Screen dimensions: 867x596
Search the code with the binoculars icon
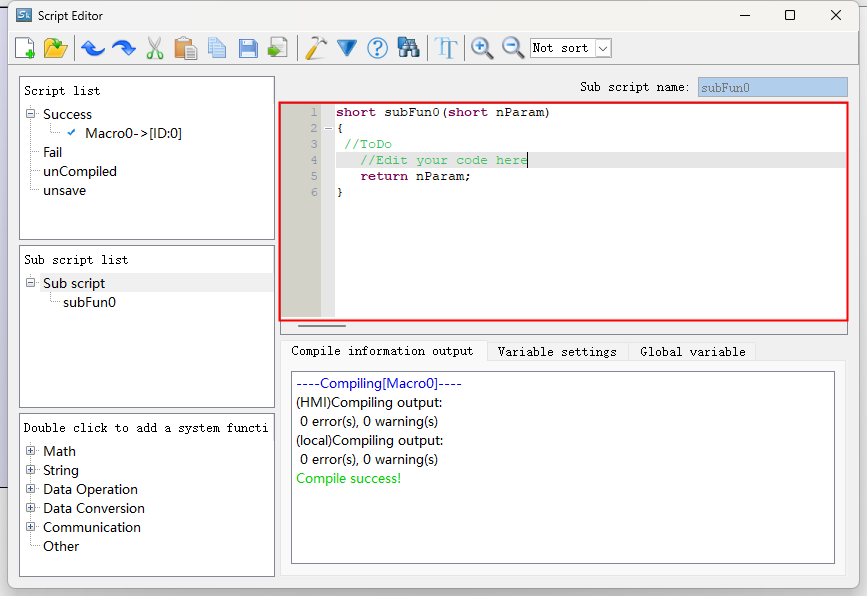click(408, 48)
